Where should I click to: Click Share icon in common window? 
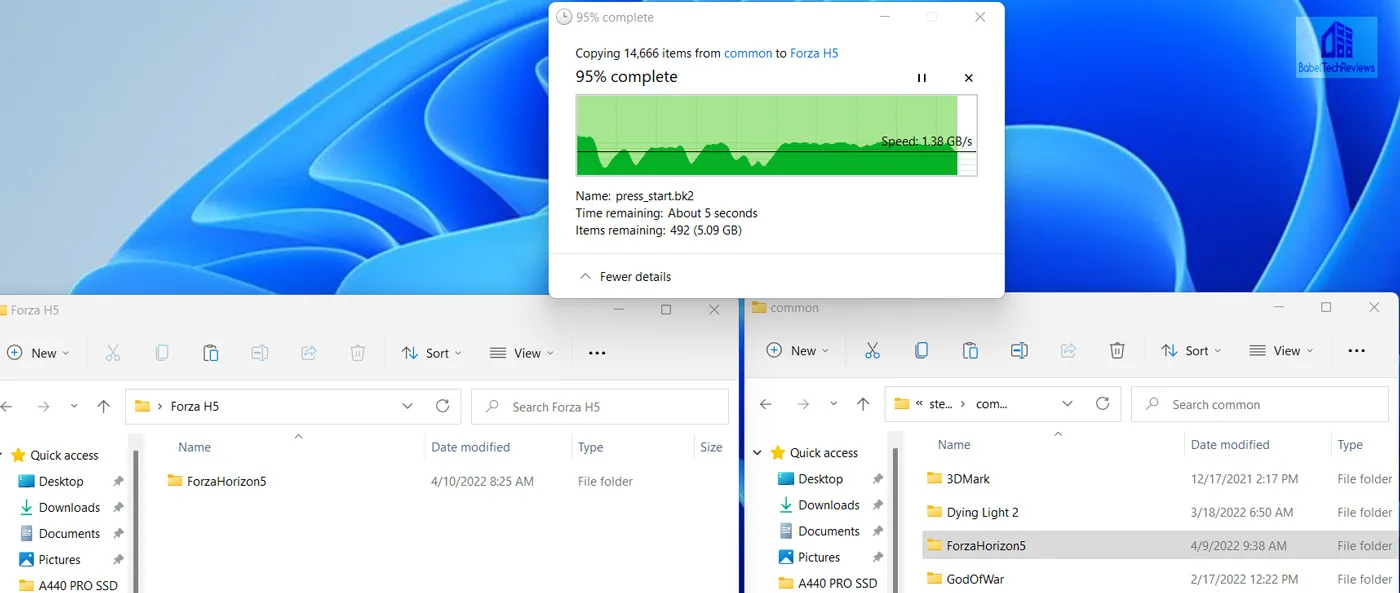pyautogui.click(x=1068, y=351)
